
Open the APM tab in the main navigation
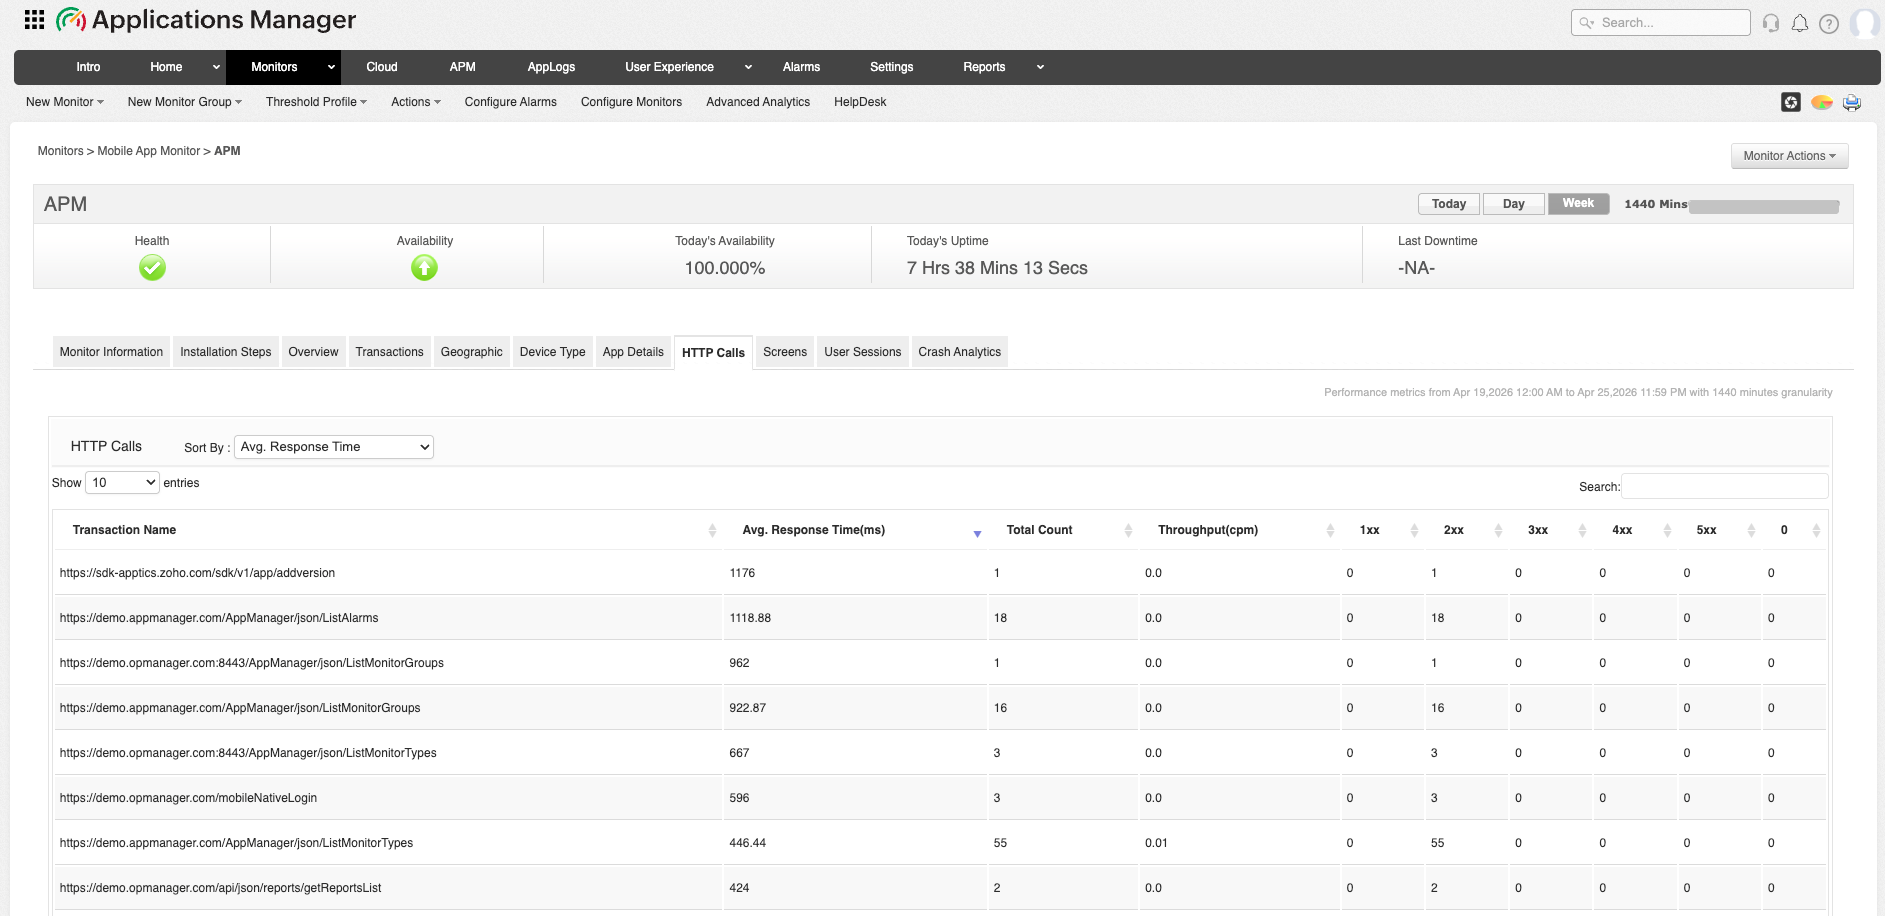462,67
